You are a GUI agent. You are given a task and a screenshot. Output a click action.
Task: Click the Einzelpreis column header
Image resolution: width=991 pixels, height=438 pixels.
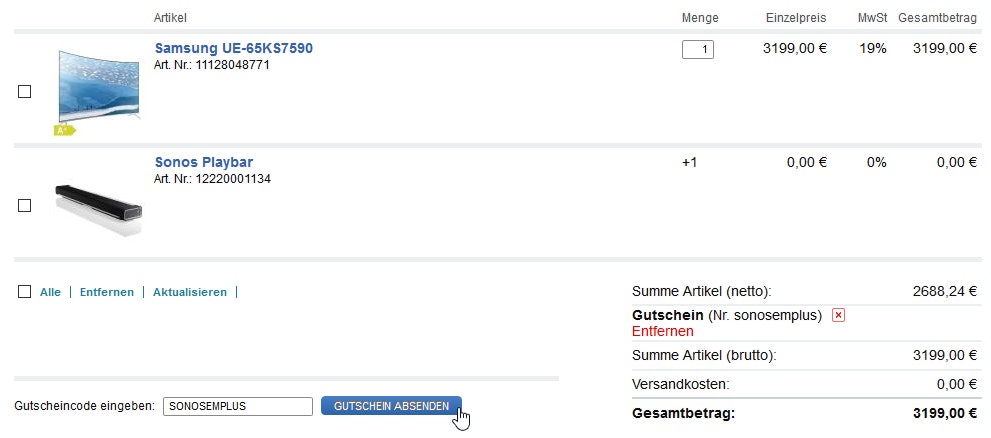pyautogui.click(x=795, y=19)
